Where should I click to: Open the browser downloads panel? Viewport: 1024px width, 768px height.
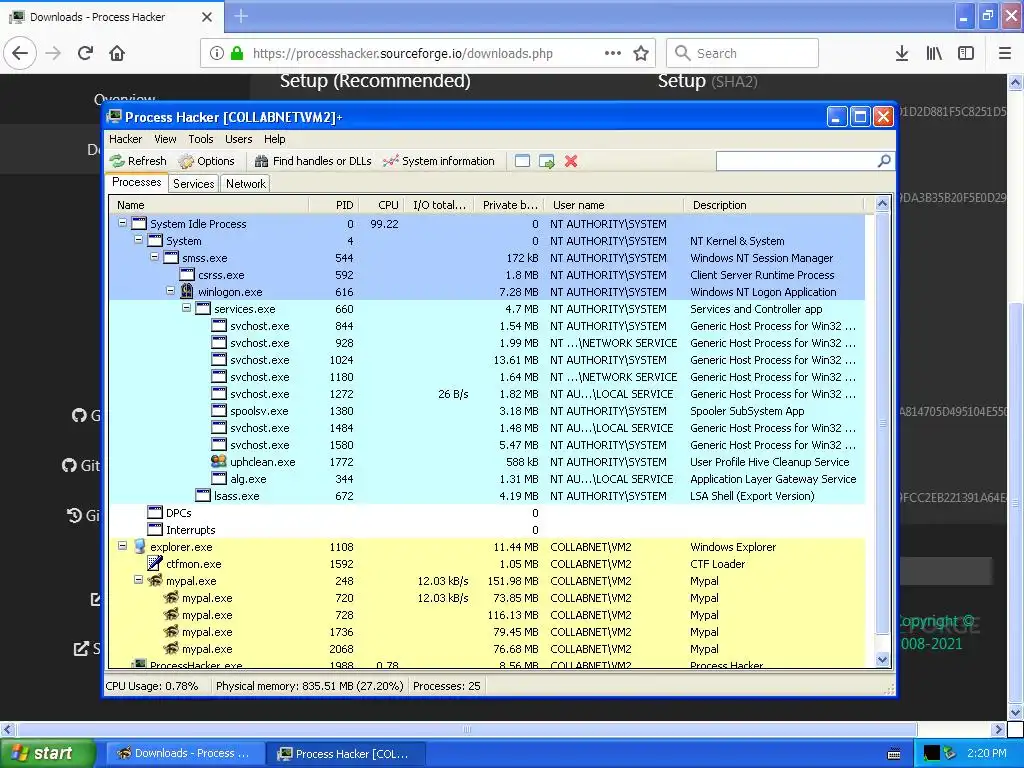pos(902,53)
